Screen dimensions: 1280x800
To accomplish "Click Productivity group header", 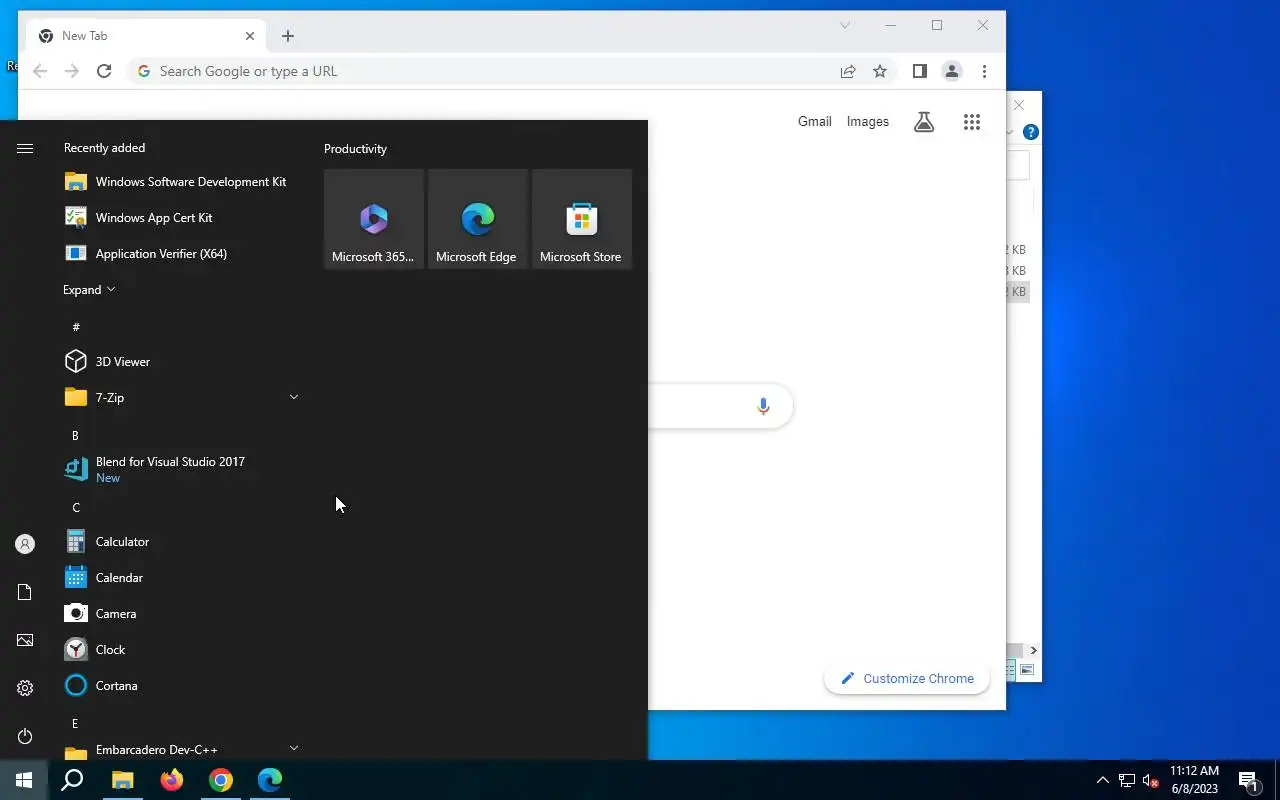I will point(355,149).
